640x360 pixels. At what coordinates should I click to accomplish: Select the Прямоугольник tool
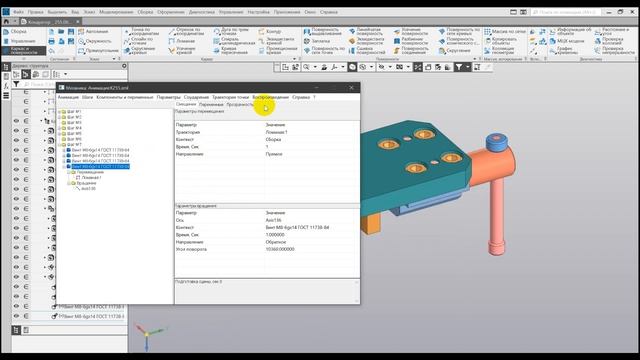[x=98, y=51]
